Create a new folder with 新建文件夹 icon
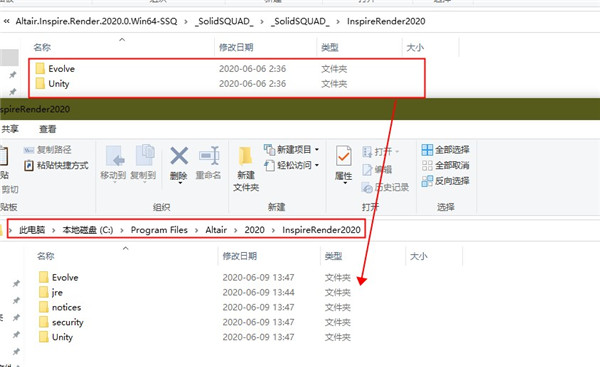Viewport: 600px width, 367px height. (246, 157)
